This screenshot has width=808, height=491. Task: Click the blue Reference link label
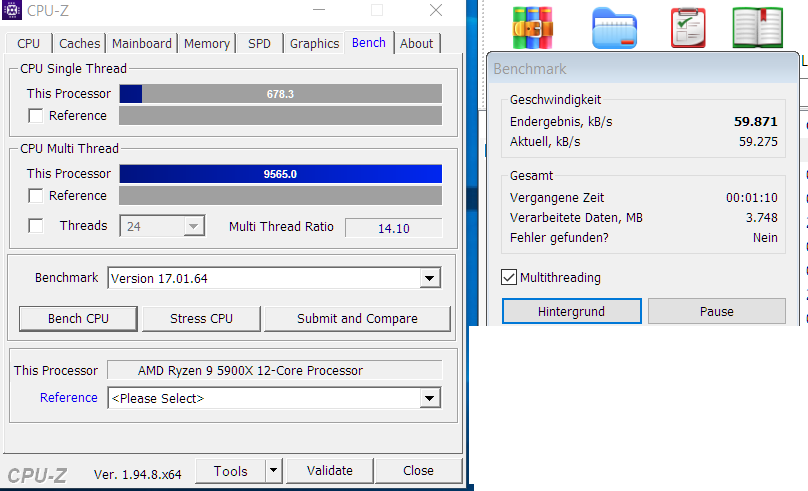tap(69, 398)
